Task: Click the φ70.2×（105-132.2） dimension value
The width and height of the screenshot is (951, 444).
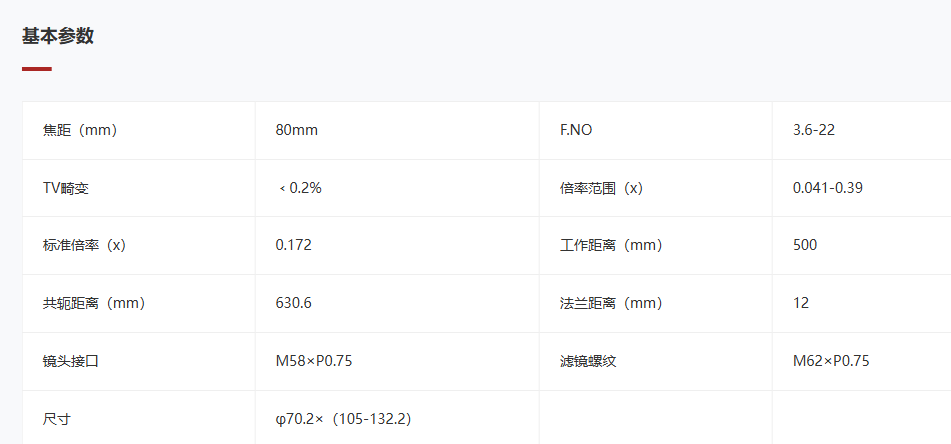Action: 343,419
